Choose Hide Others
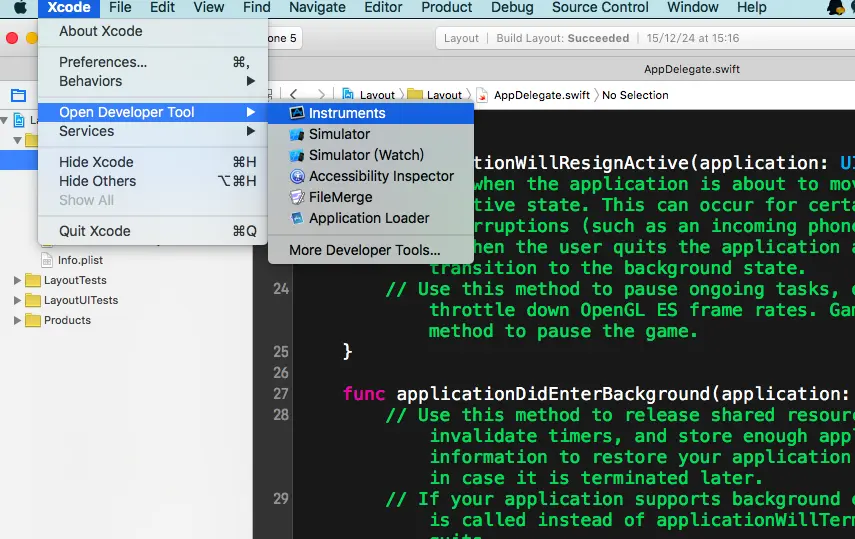 tap(153, 181)
